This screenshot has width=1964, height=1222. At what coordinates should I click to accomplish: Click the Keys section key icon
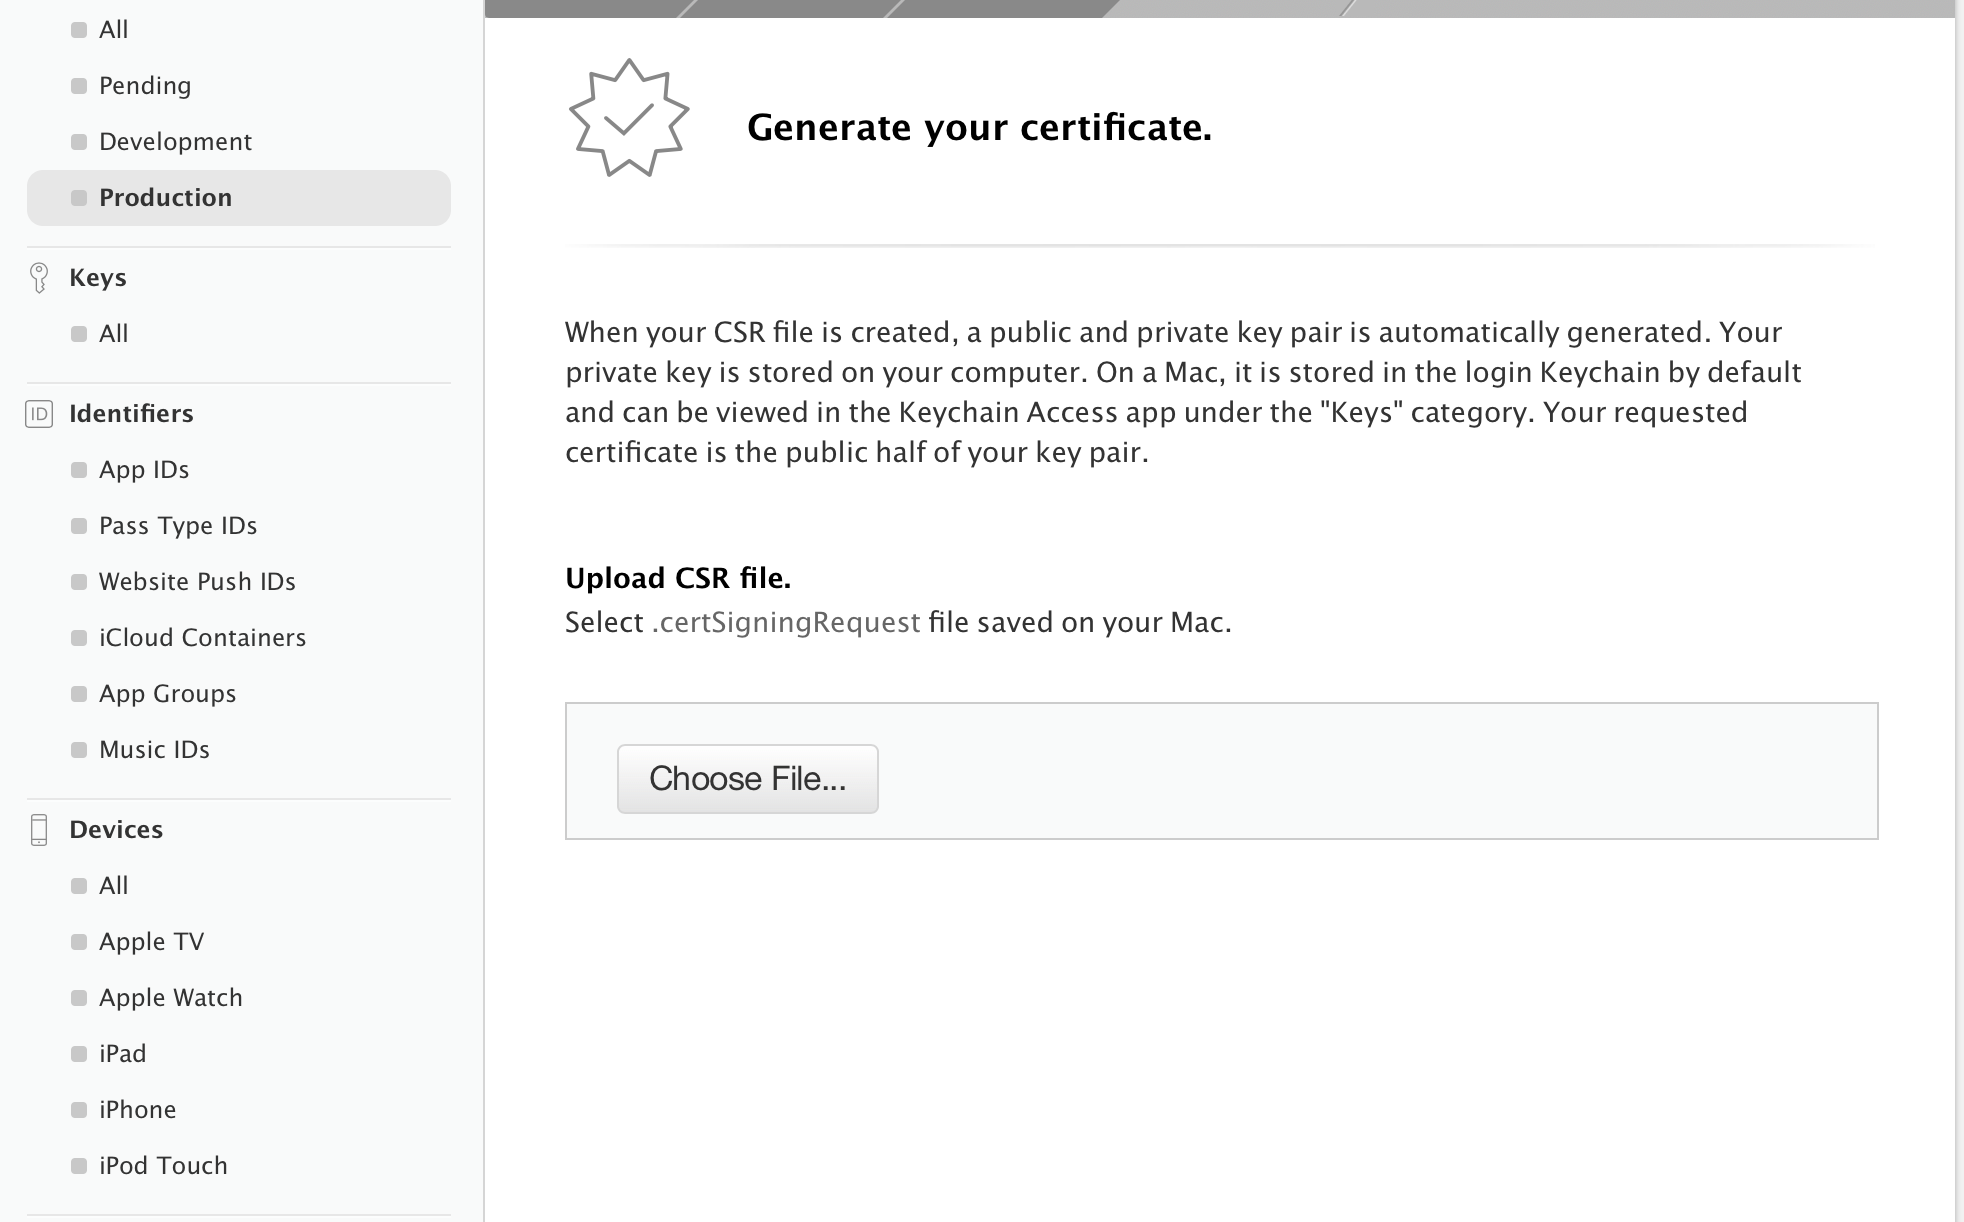(39, 278)
